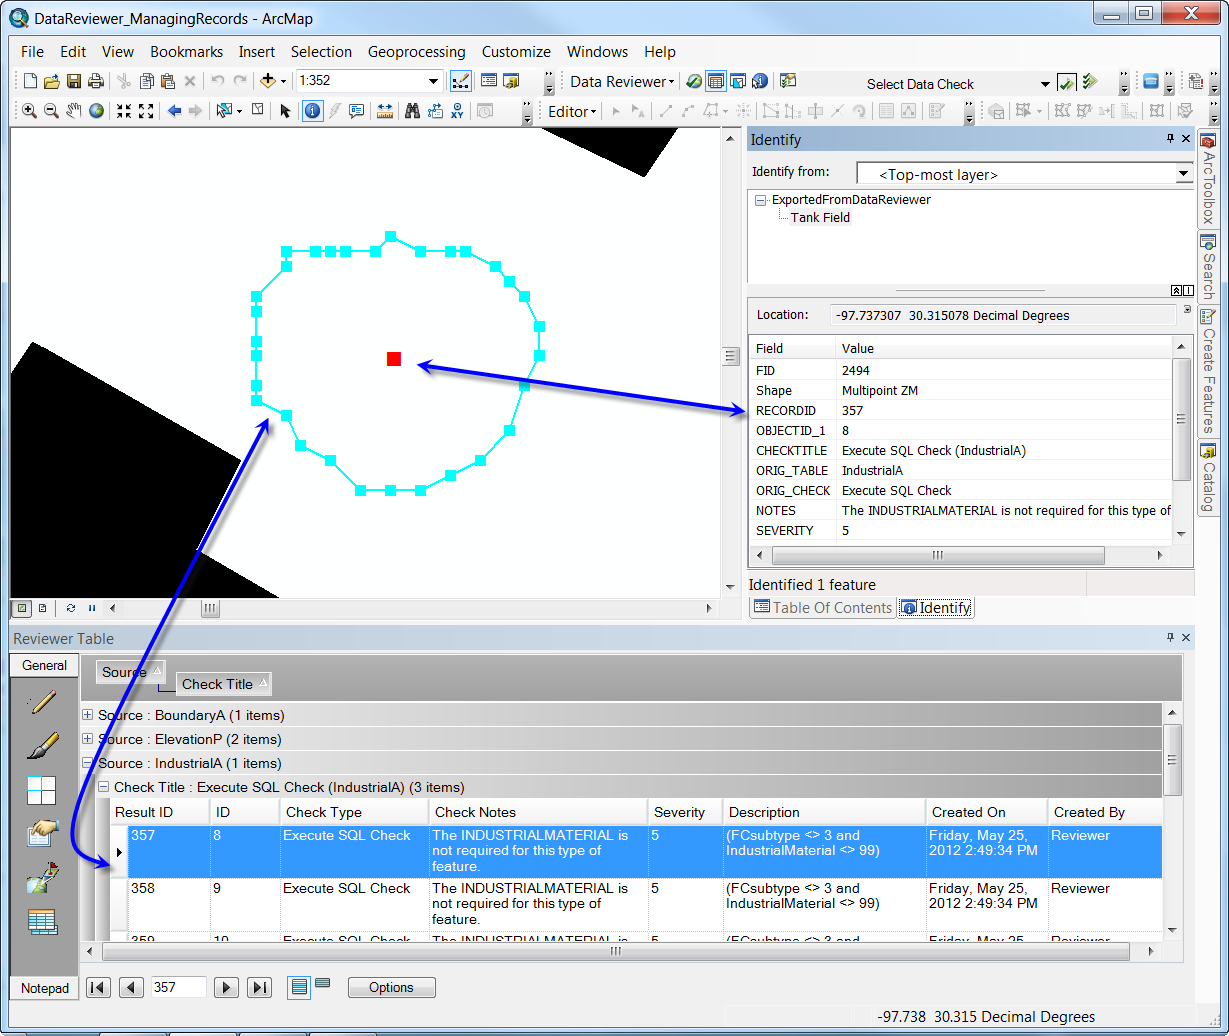Collapse the Source : IndustrialA group
The height and width of the screenshot is (1036, 1229).
click(x=88, y=763)
